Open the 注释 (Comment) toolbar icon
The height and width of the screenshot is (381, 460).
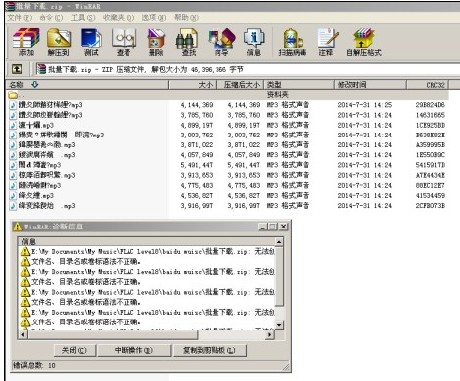coord(327,42)
